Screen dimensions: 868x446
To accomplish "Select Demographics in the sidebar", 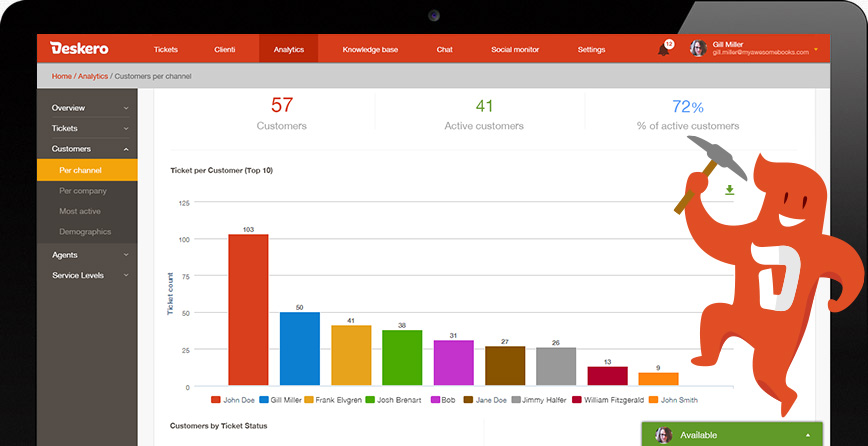I will (x=87, y=232).
